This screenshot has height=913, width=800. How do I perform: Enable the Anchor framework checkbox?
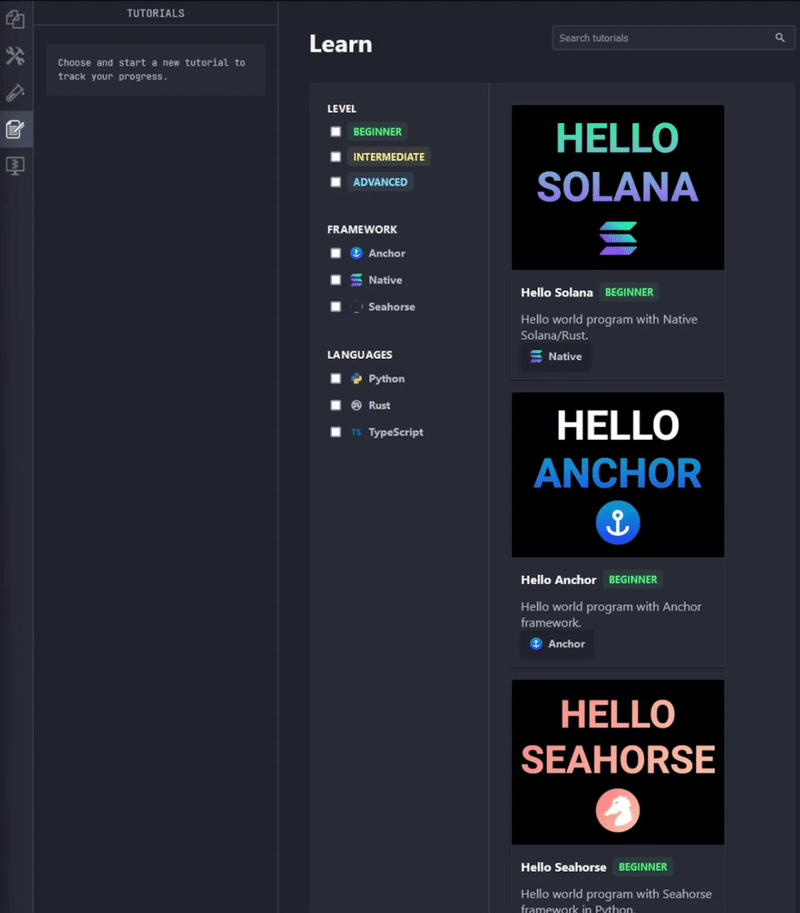(335, 253)
